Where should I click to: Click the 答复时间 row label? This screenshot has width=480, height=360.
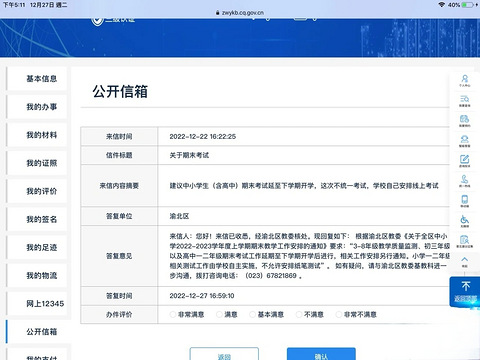coord(119,296)
